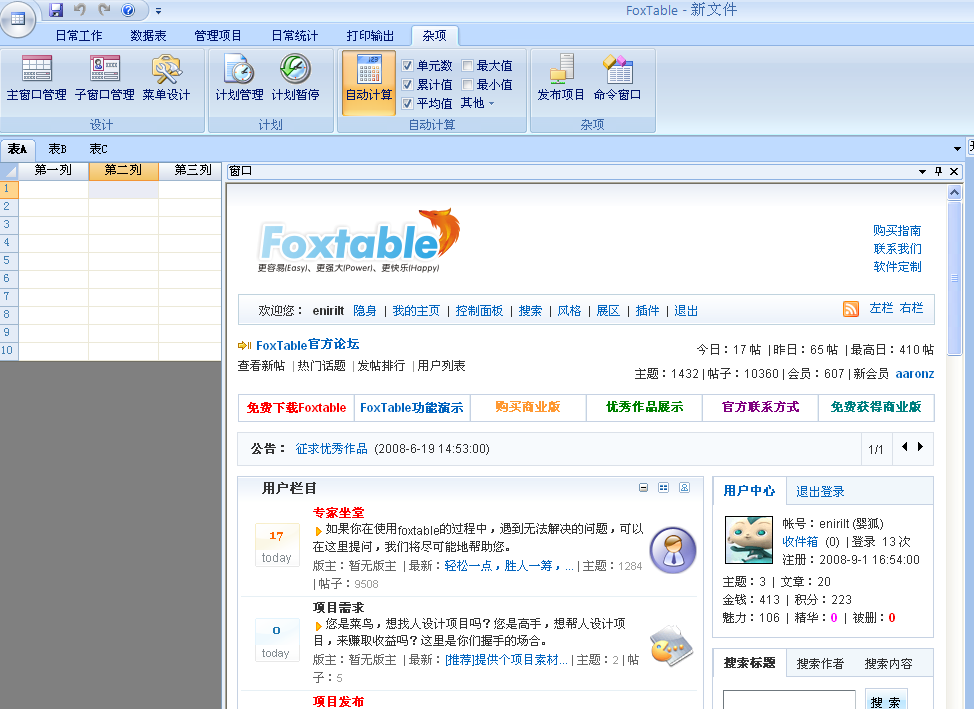974x709 pixels.
Task: Click the 搜 索 button
Action: point(886,701)
